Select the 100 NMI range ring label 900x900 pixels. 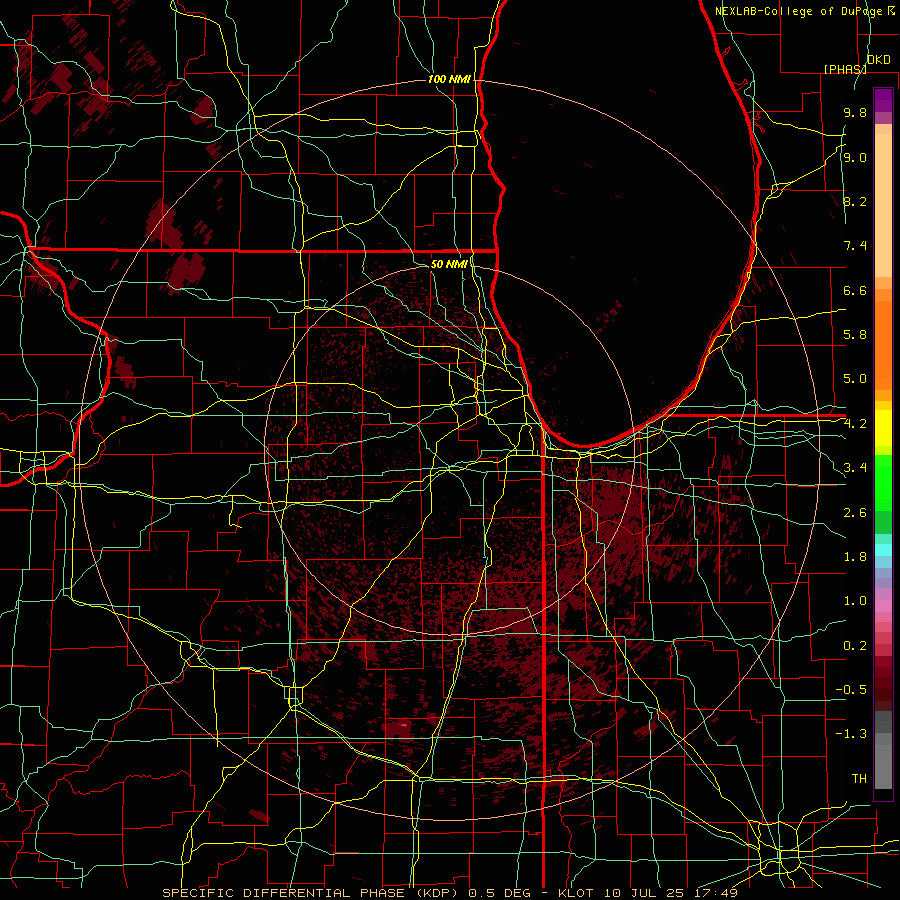[x=449, y=79]
